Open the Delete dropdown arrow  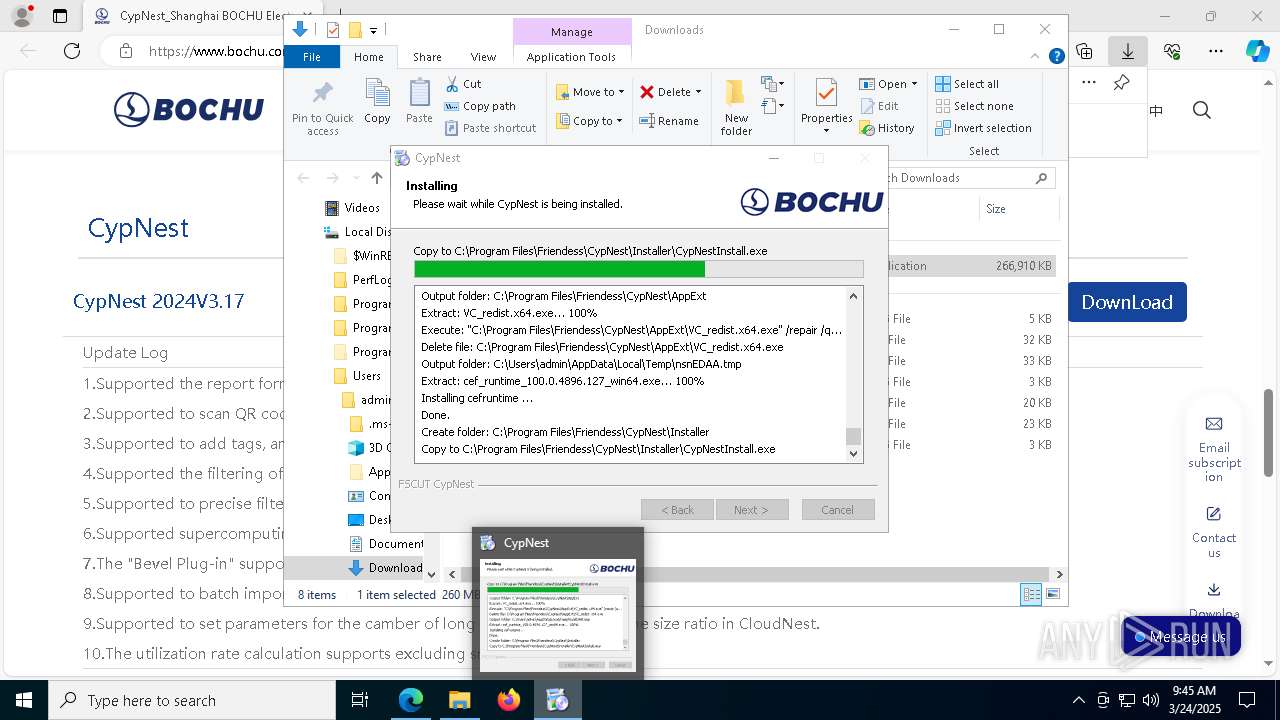coord(698,92)
